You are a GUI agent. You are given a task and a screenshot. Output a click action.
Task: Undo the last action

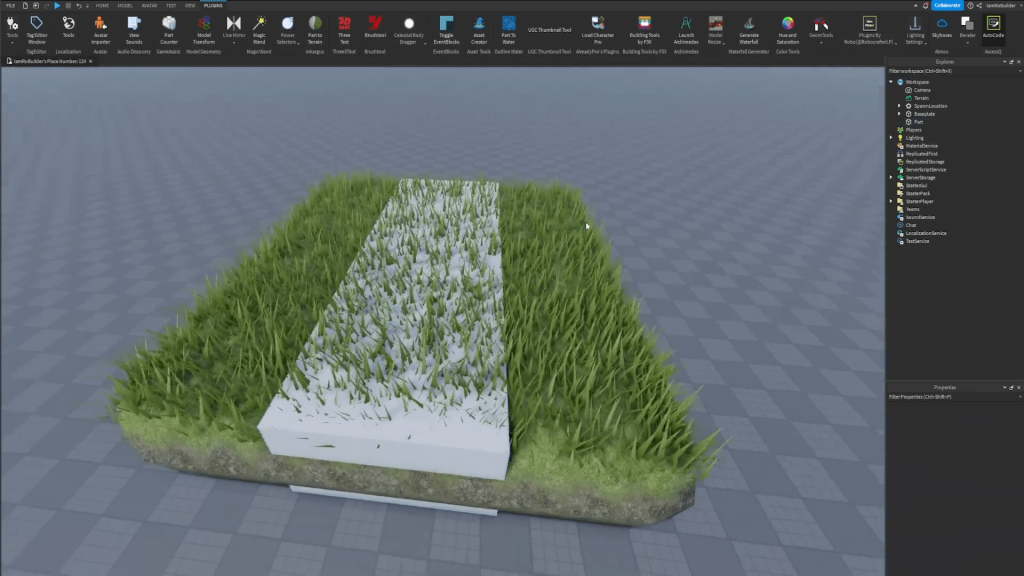pyautogui.click(x=78, y=5)
